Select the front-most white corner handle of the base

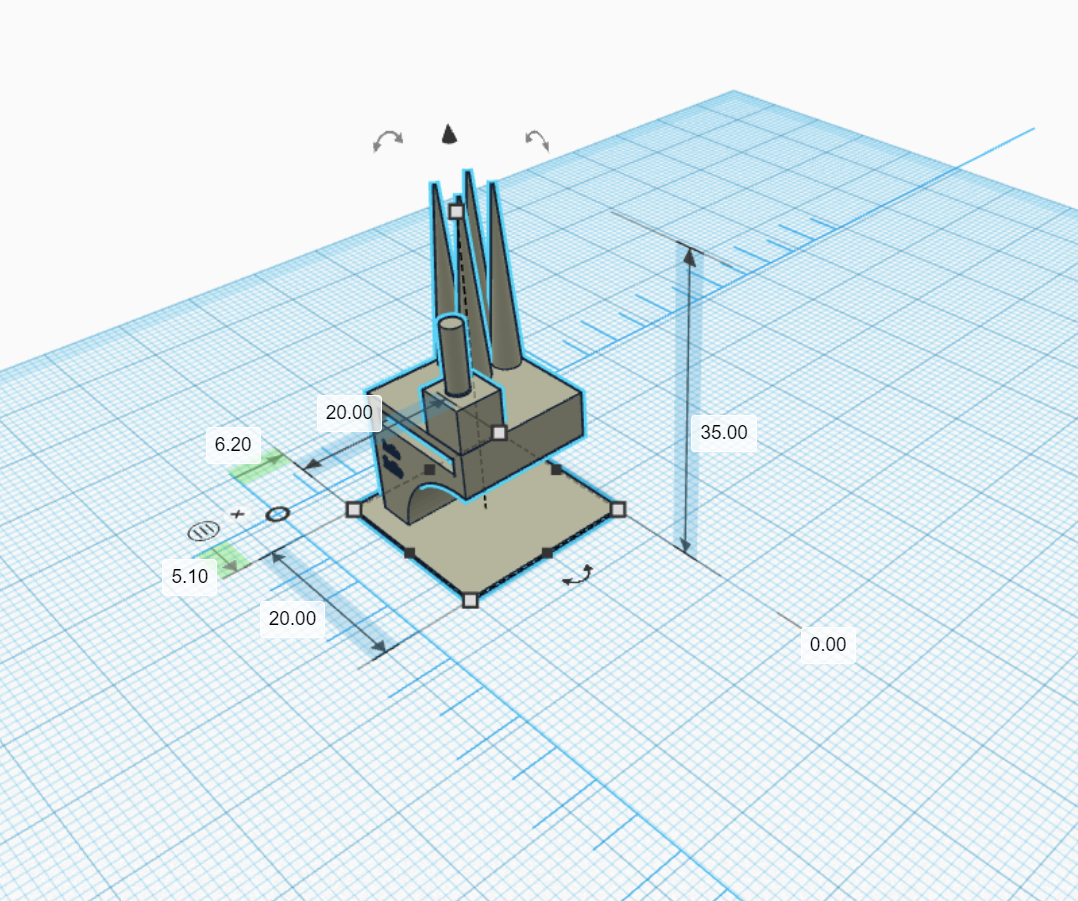click(470, 601)
